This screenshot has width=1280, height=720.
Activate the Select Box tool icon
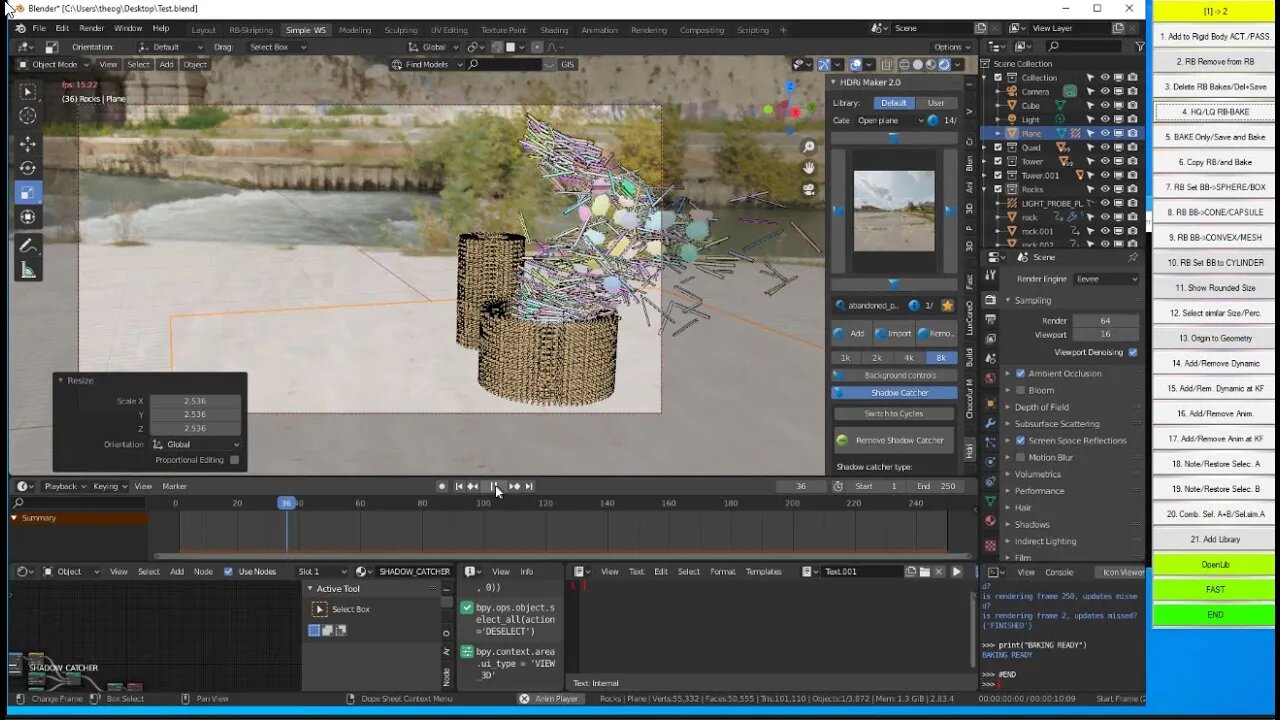pyautogui.click(x=28, y=91)
